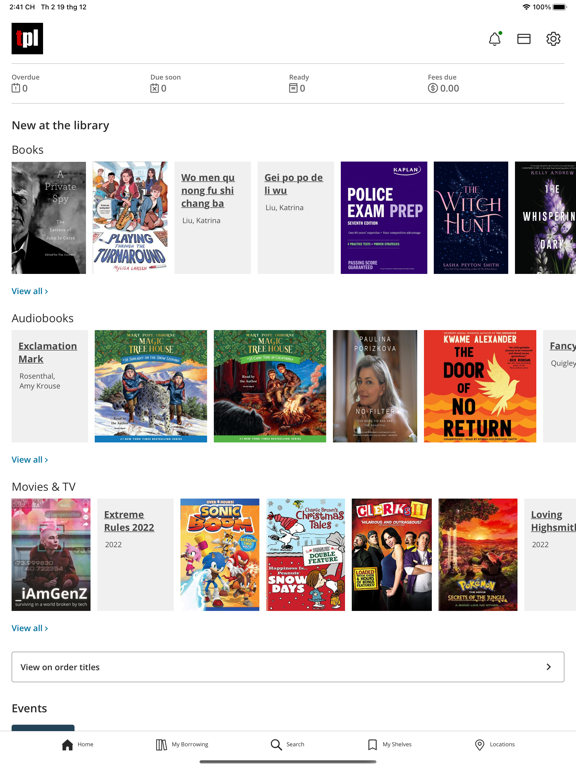Tap the Fancy audiobook title

click(x=563, y=346)
